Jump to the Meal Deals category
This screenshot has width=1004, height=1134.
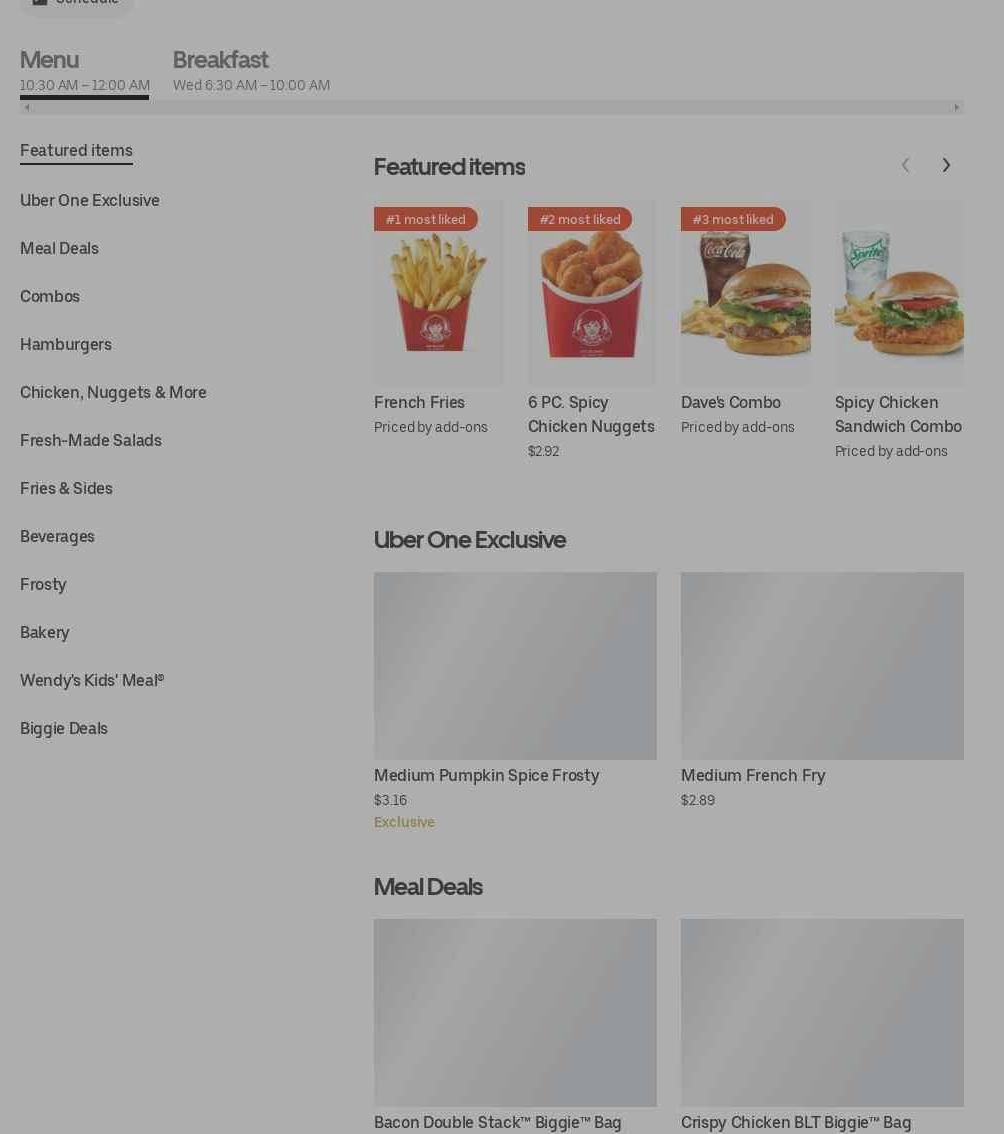coord(59,248)
